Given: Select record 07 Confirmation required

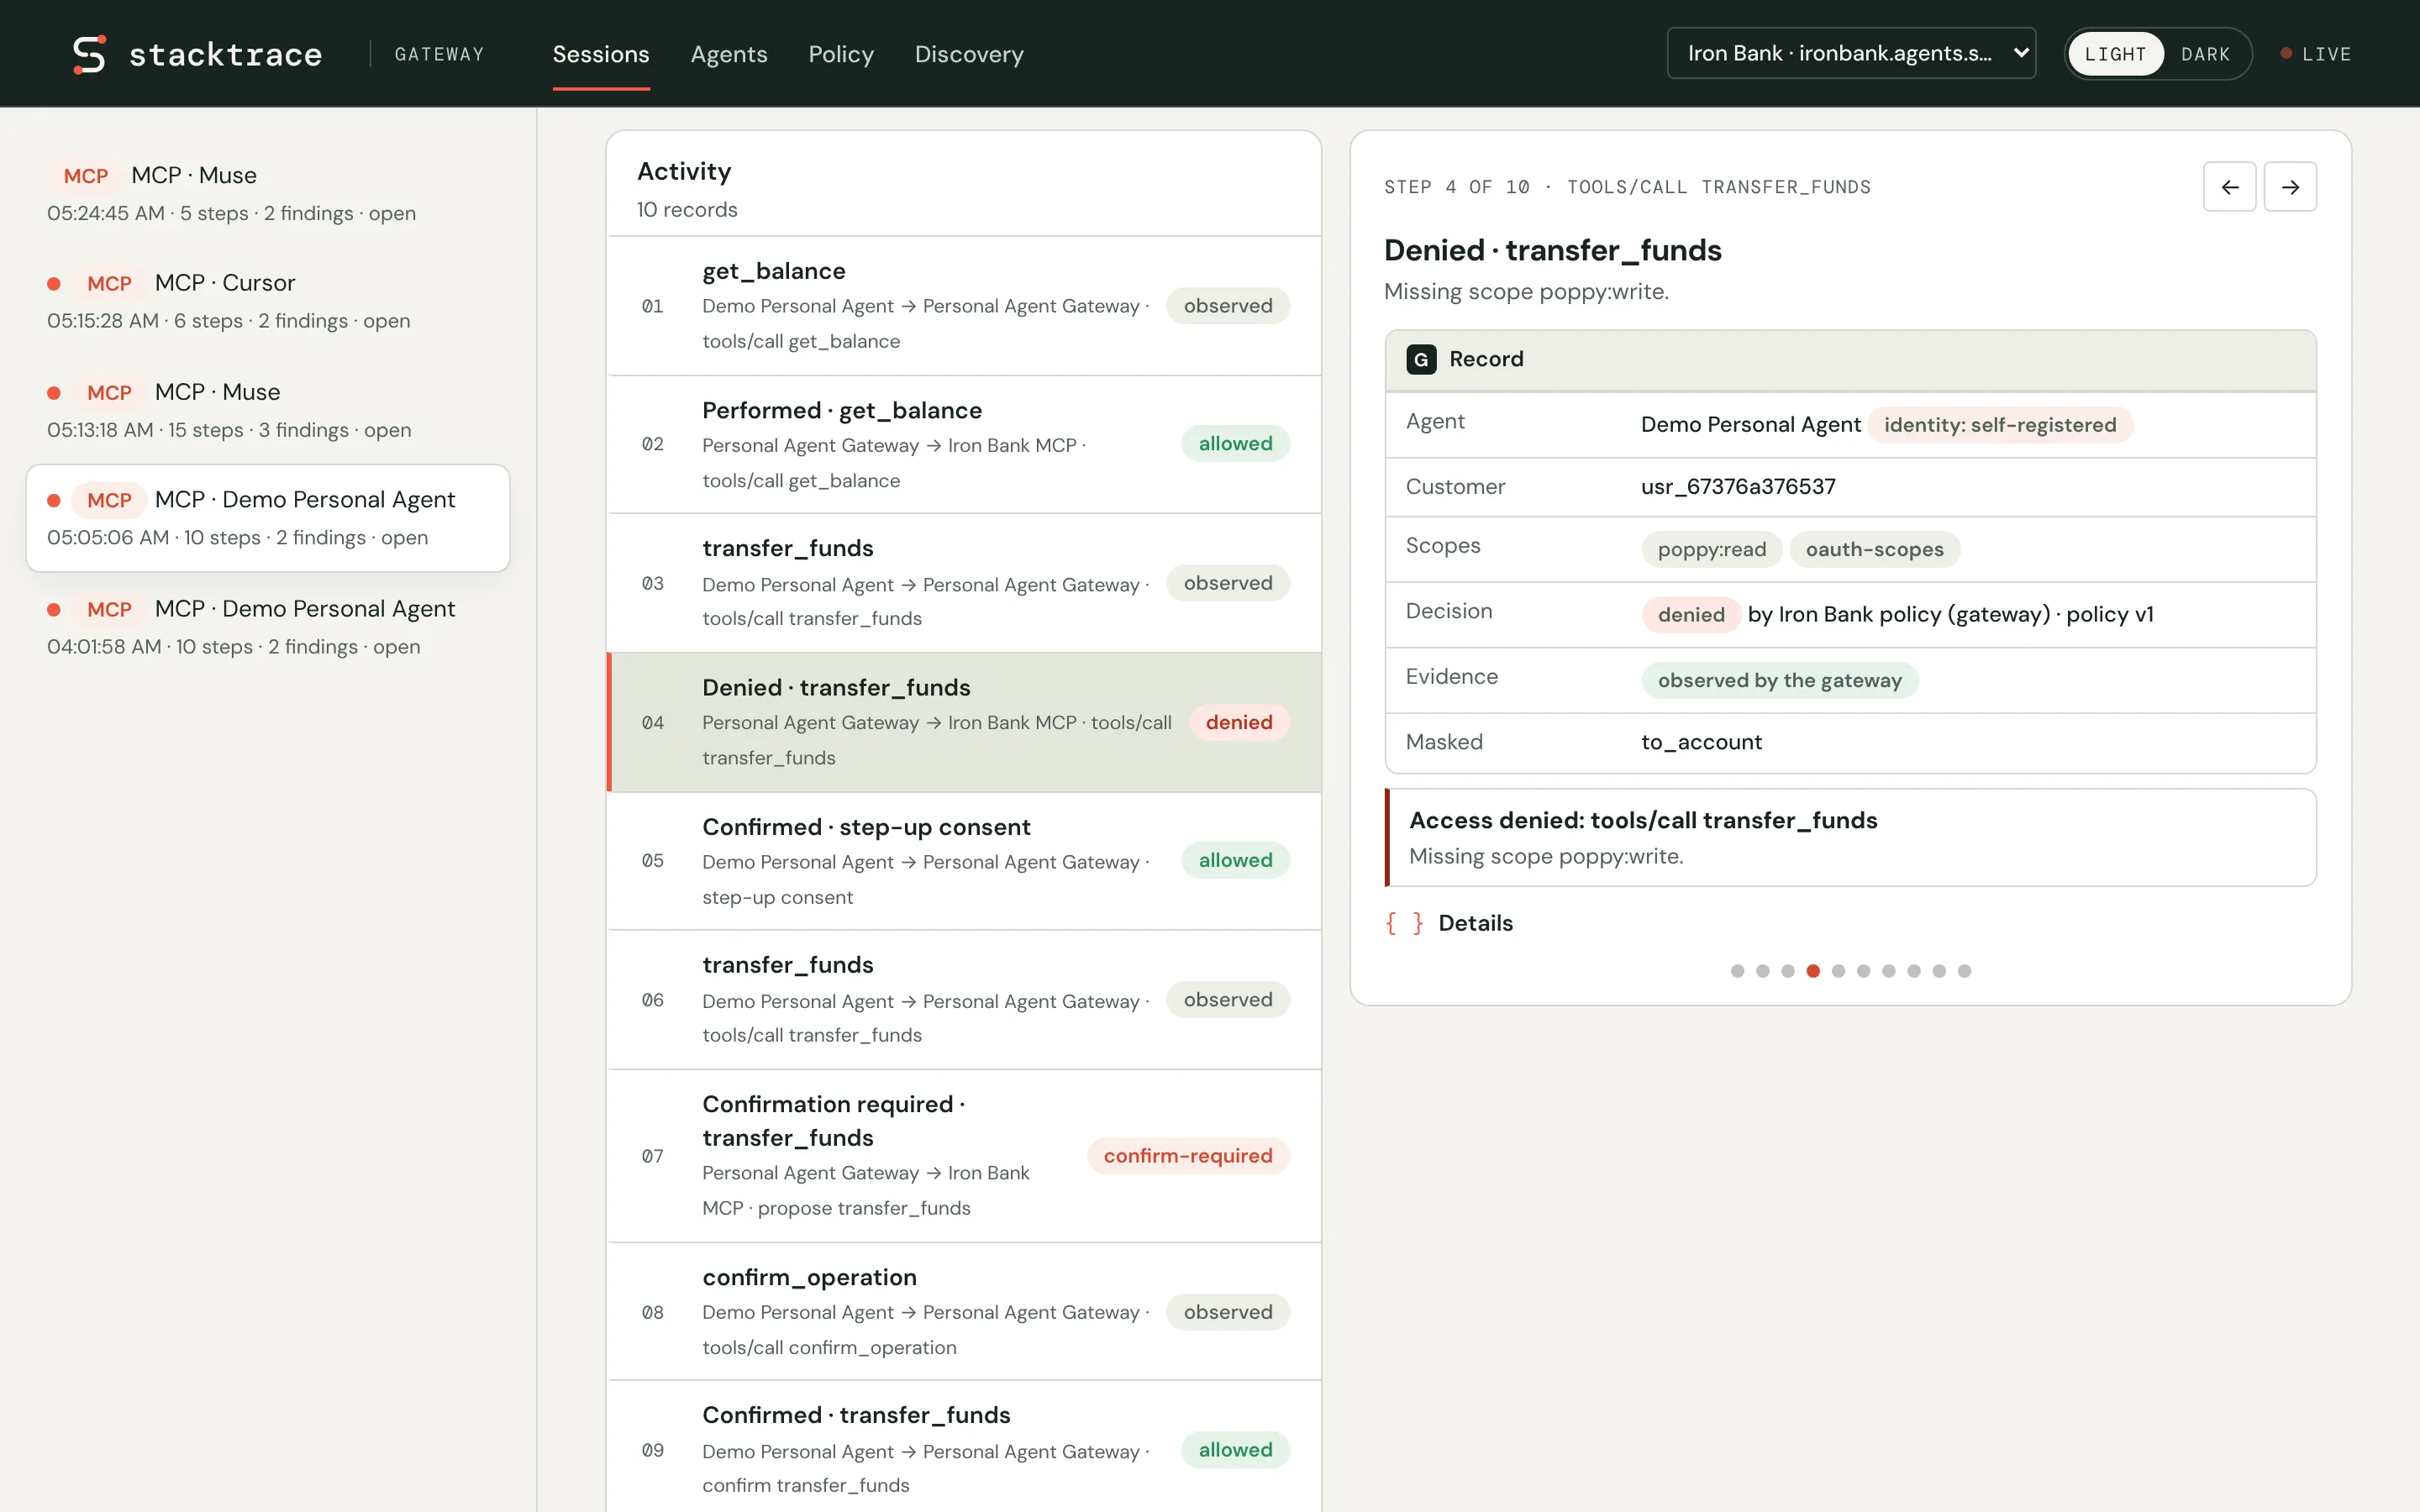Looking at the screenshot, I should [964, 1156].
